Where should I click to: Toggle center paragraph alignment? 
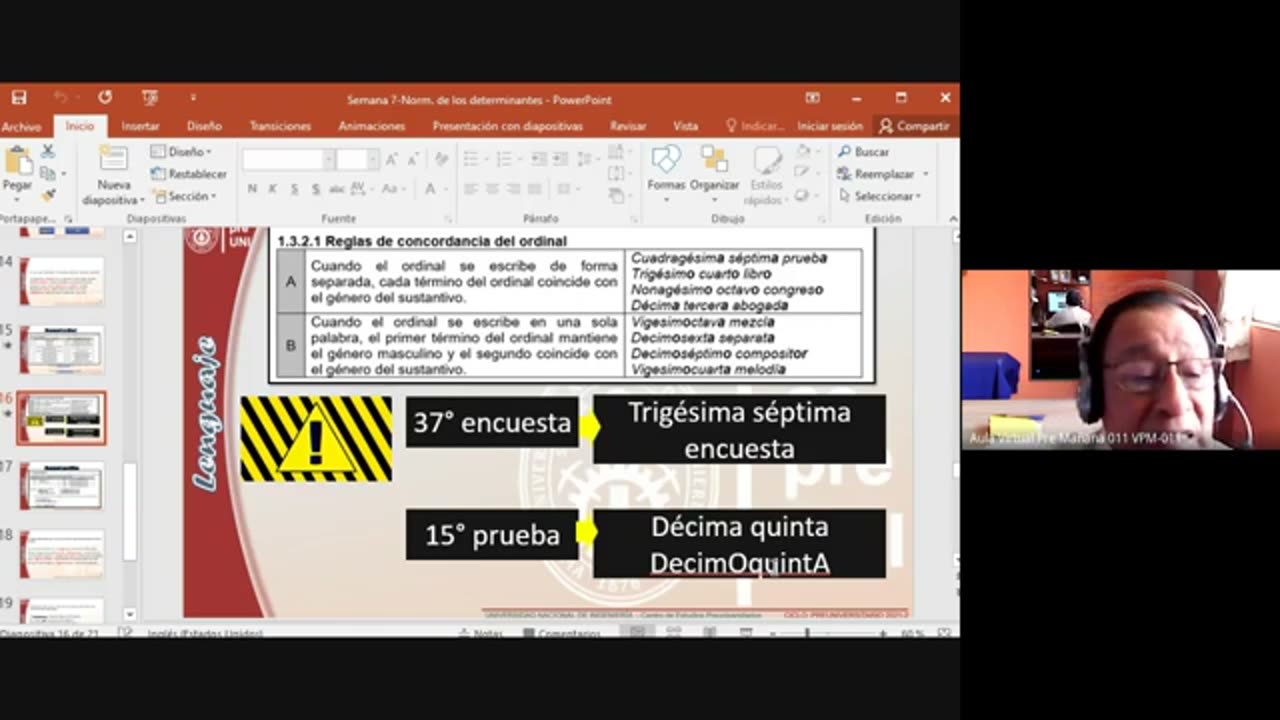(x=491, y=189)
